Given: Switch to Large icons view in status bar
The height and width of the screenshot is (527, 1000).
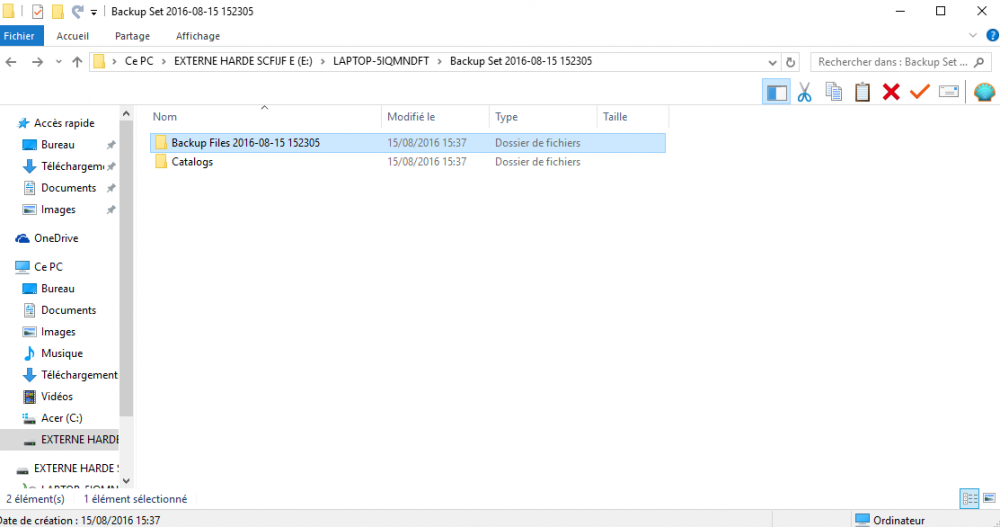Looking at the screenshot, I should tap(989, 498).
